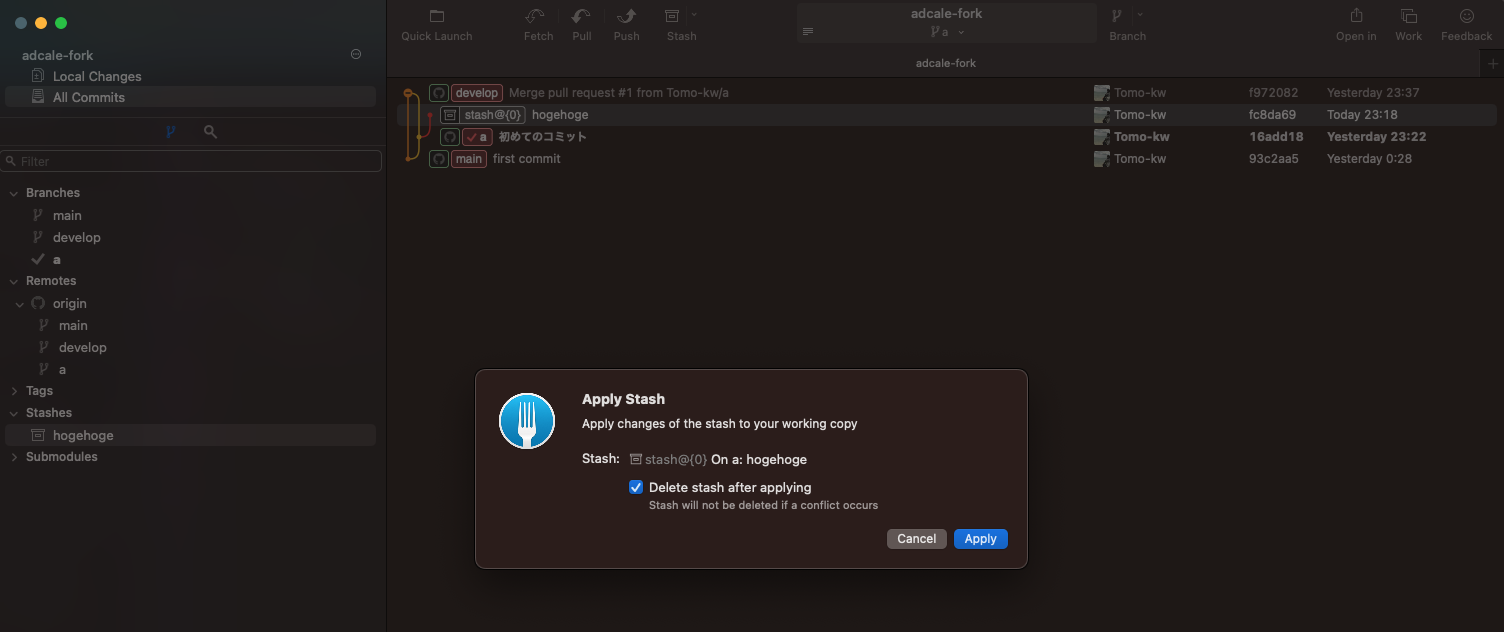Uncheck 'Delete stash after applying'

click(x=636, y=487)
